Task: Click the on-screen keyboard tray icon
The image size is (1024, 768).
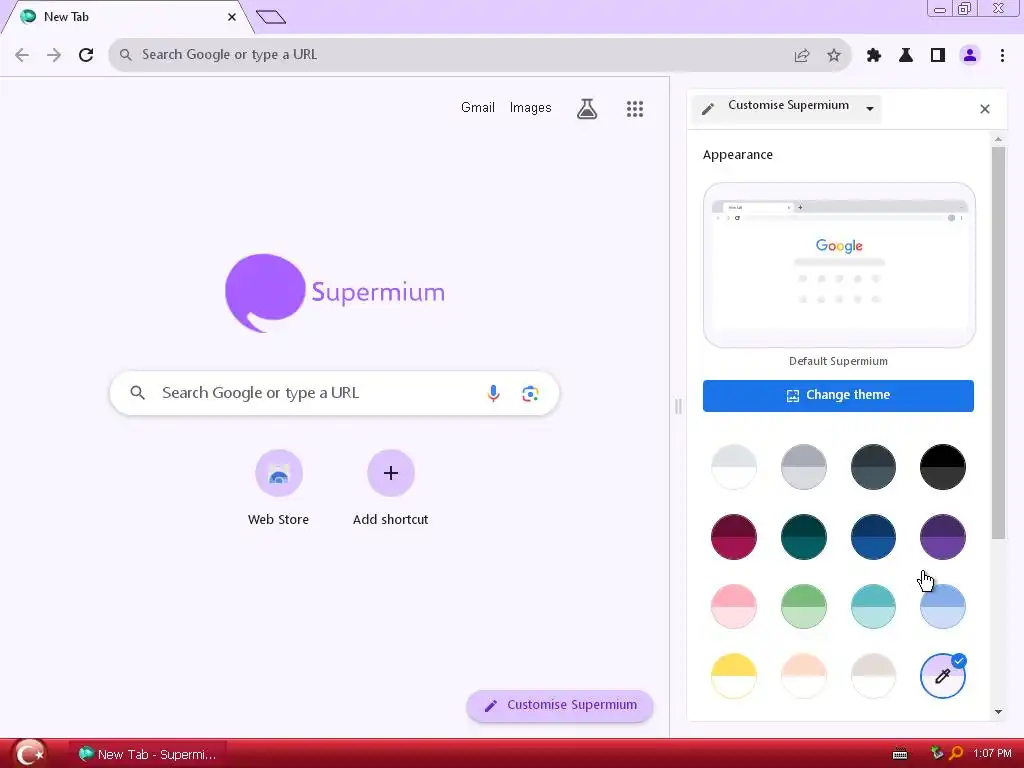Action: (x=900, y=754)
